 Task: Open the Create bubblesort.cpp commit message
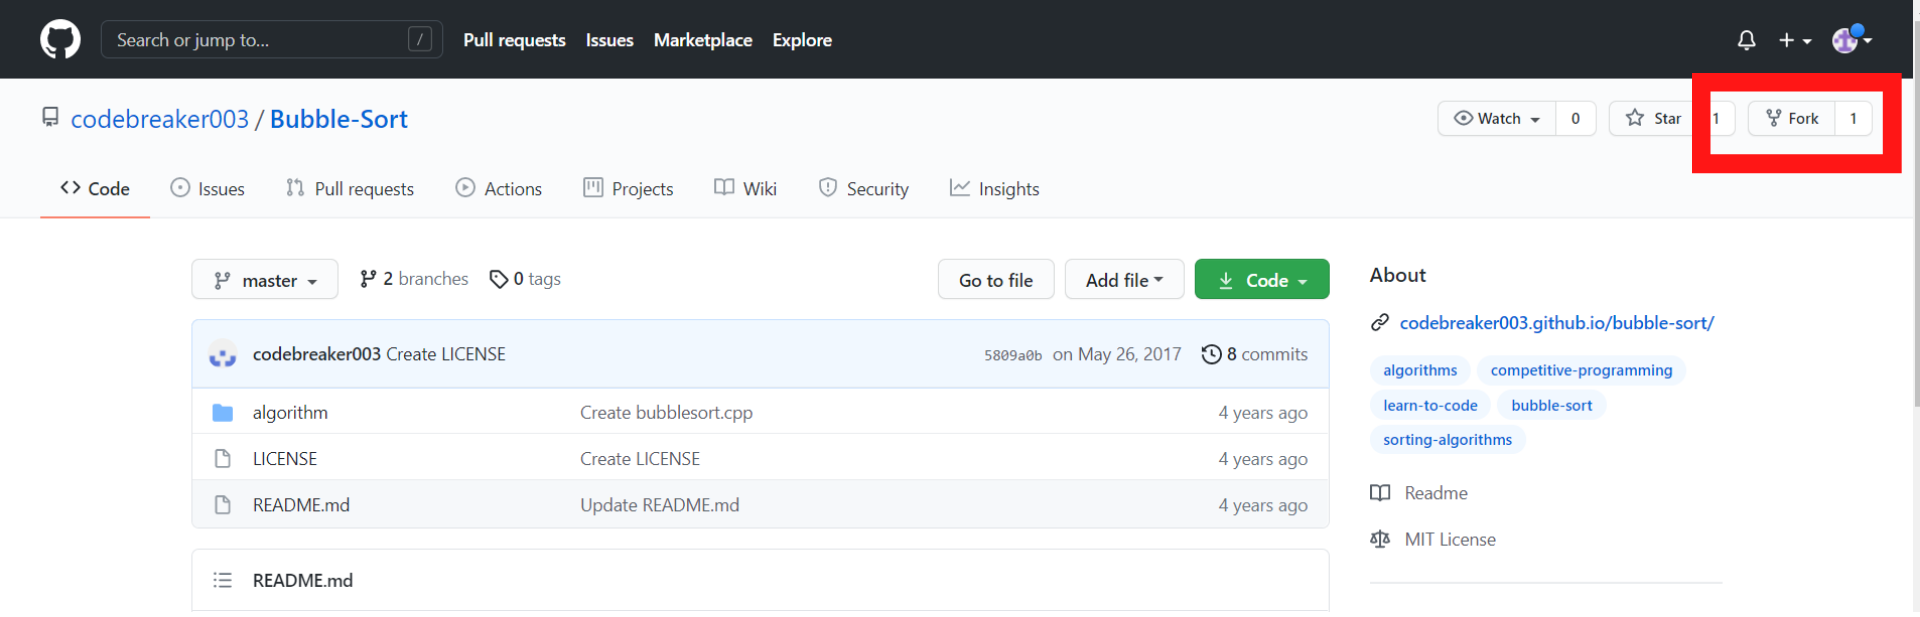[x=666, y=412]
